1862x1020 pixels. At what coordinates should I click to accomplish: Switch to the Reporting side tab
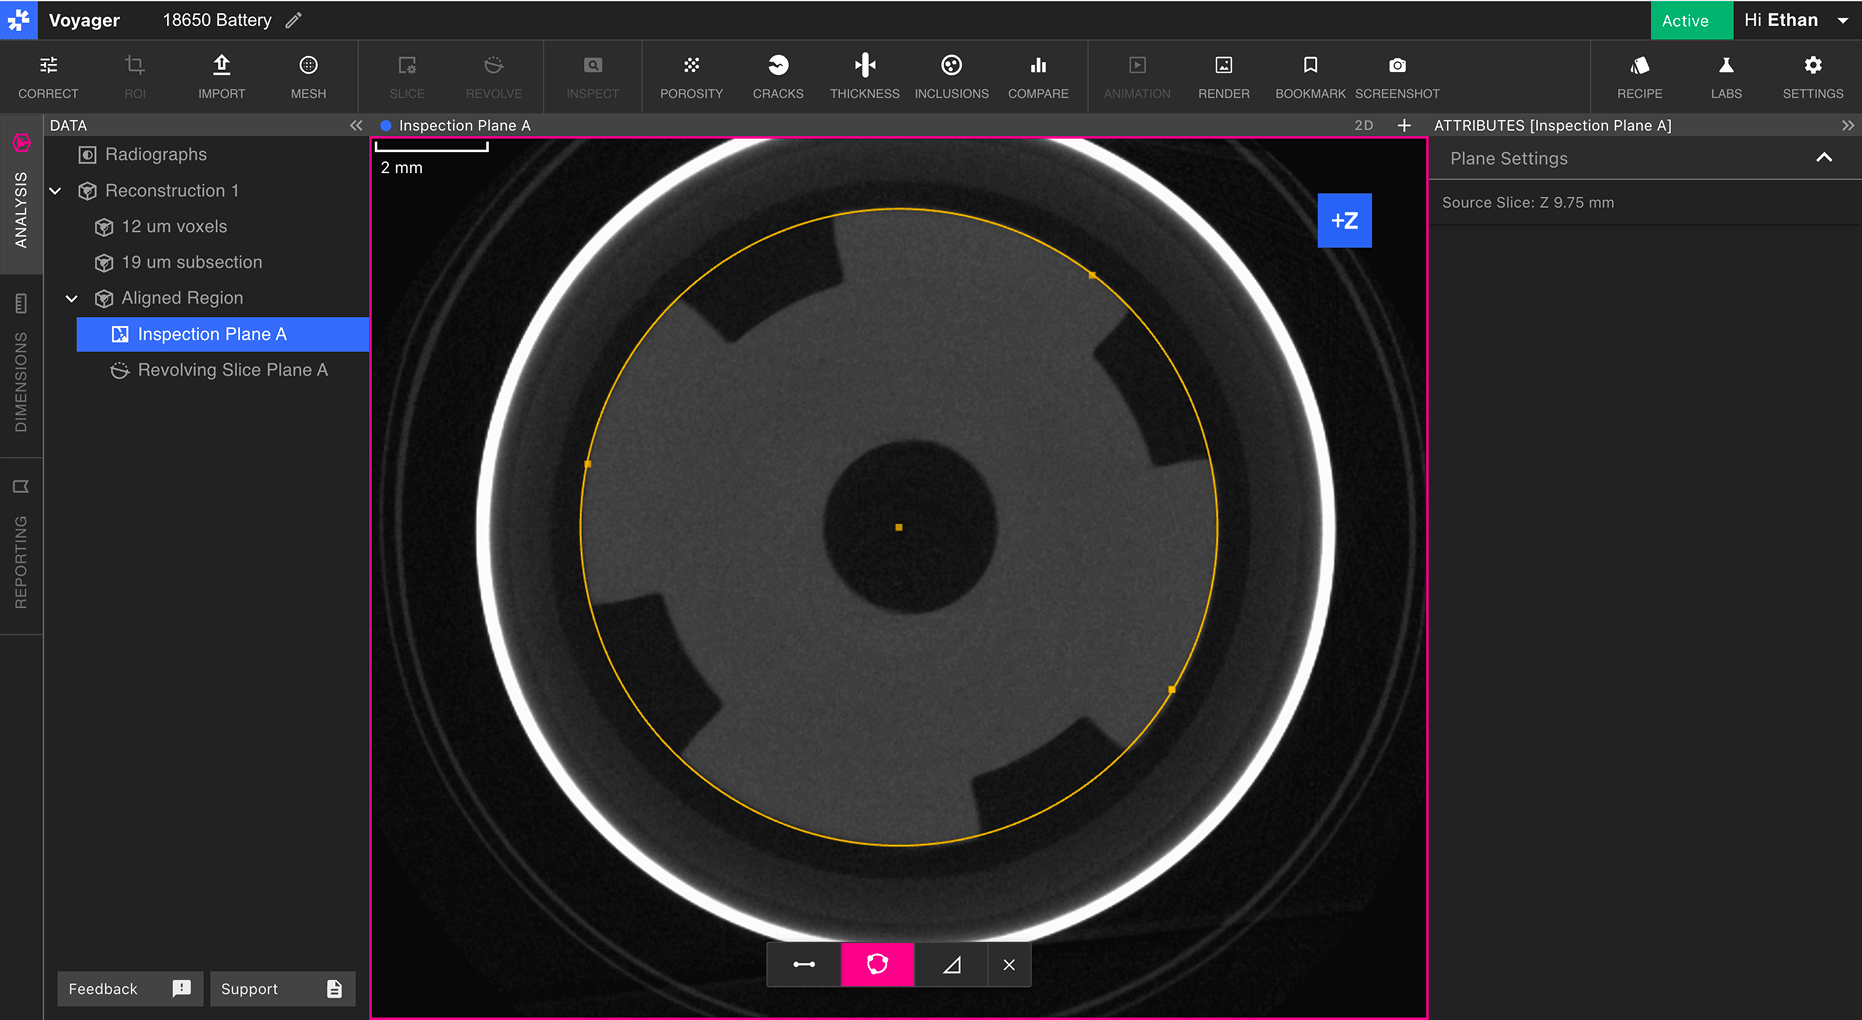(x=21, y=547)
